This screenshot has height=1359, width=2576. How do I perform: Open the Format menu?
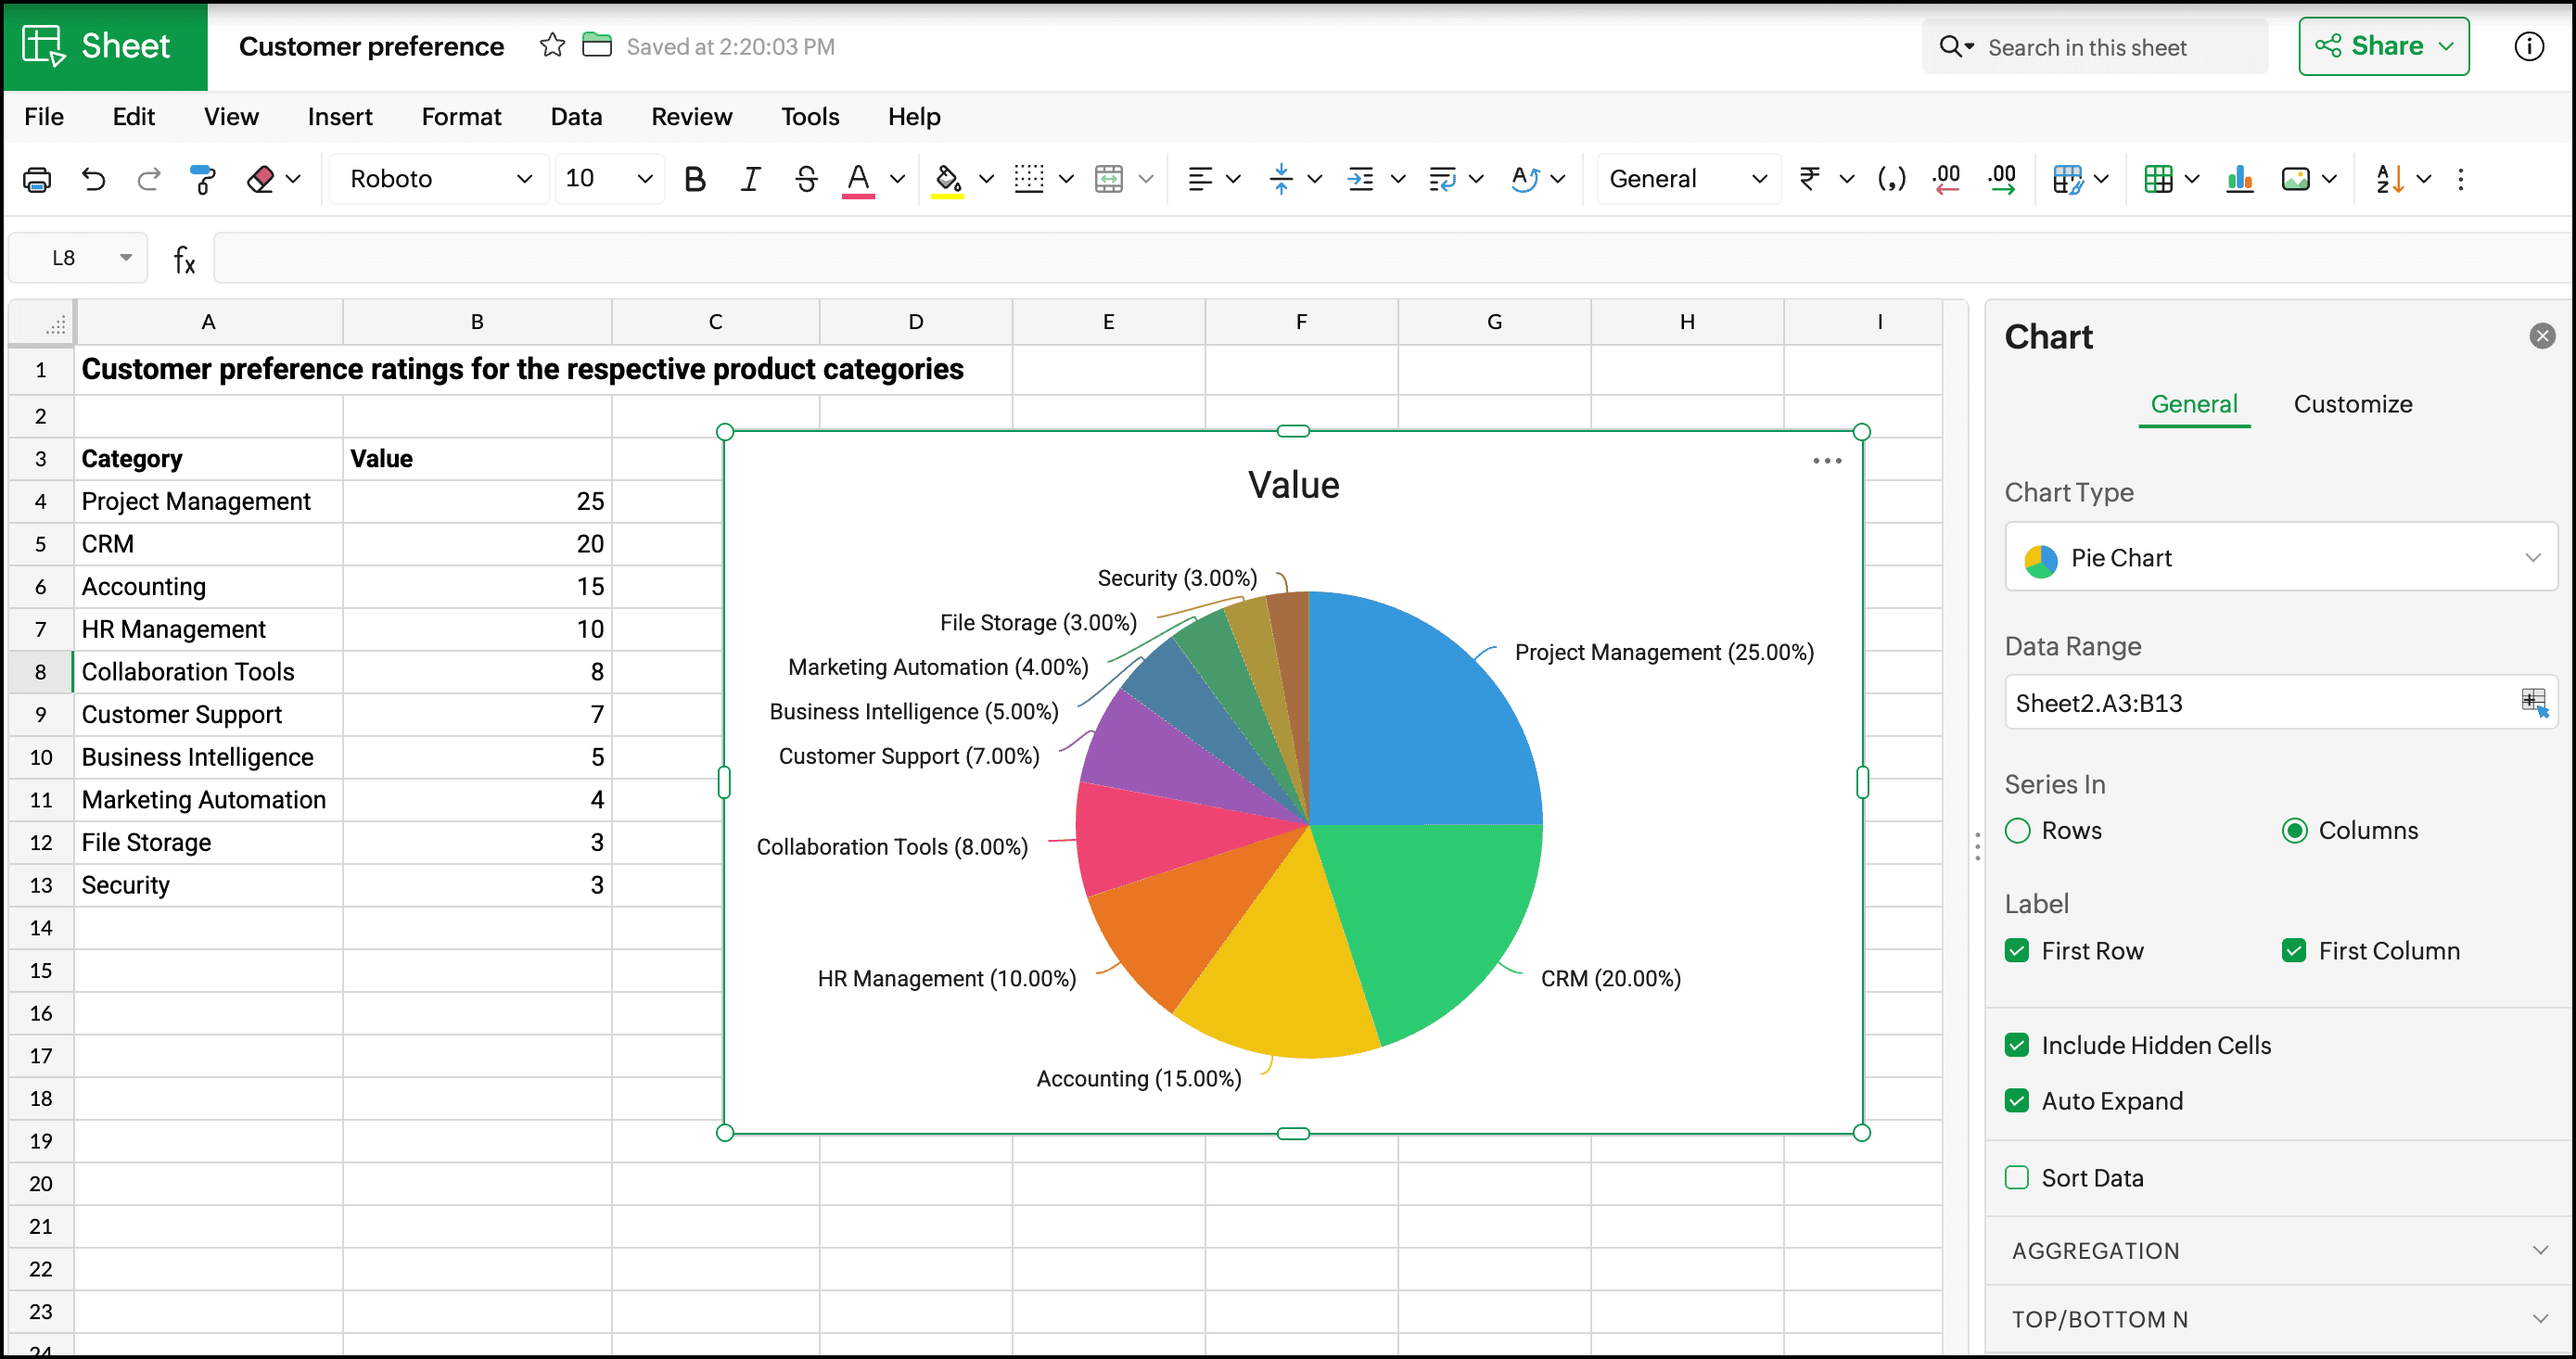[461, 116]
